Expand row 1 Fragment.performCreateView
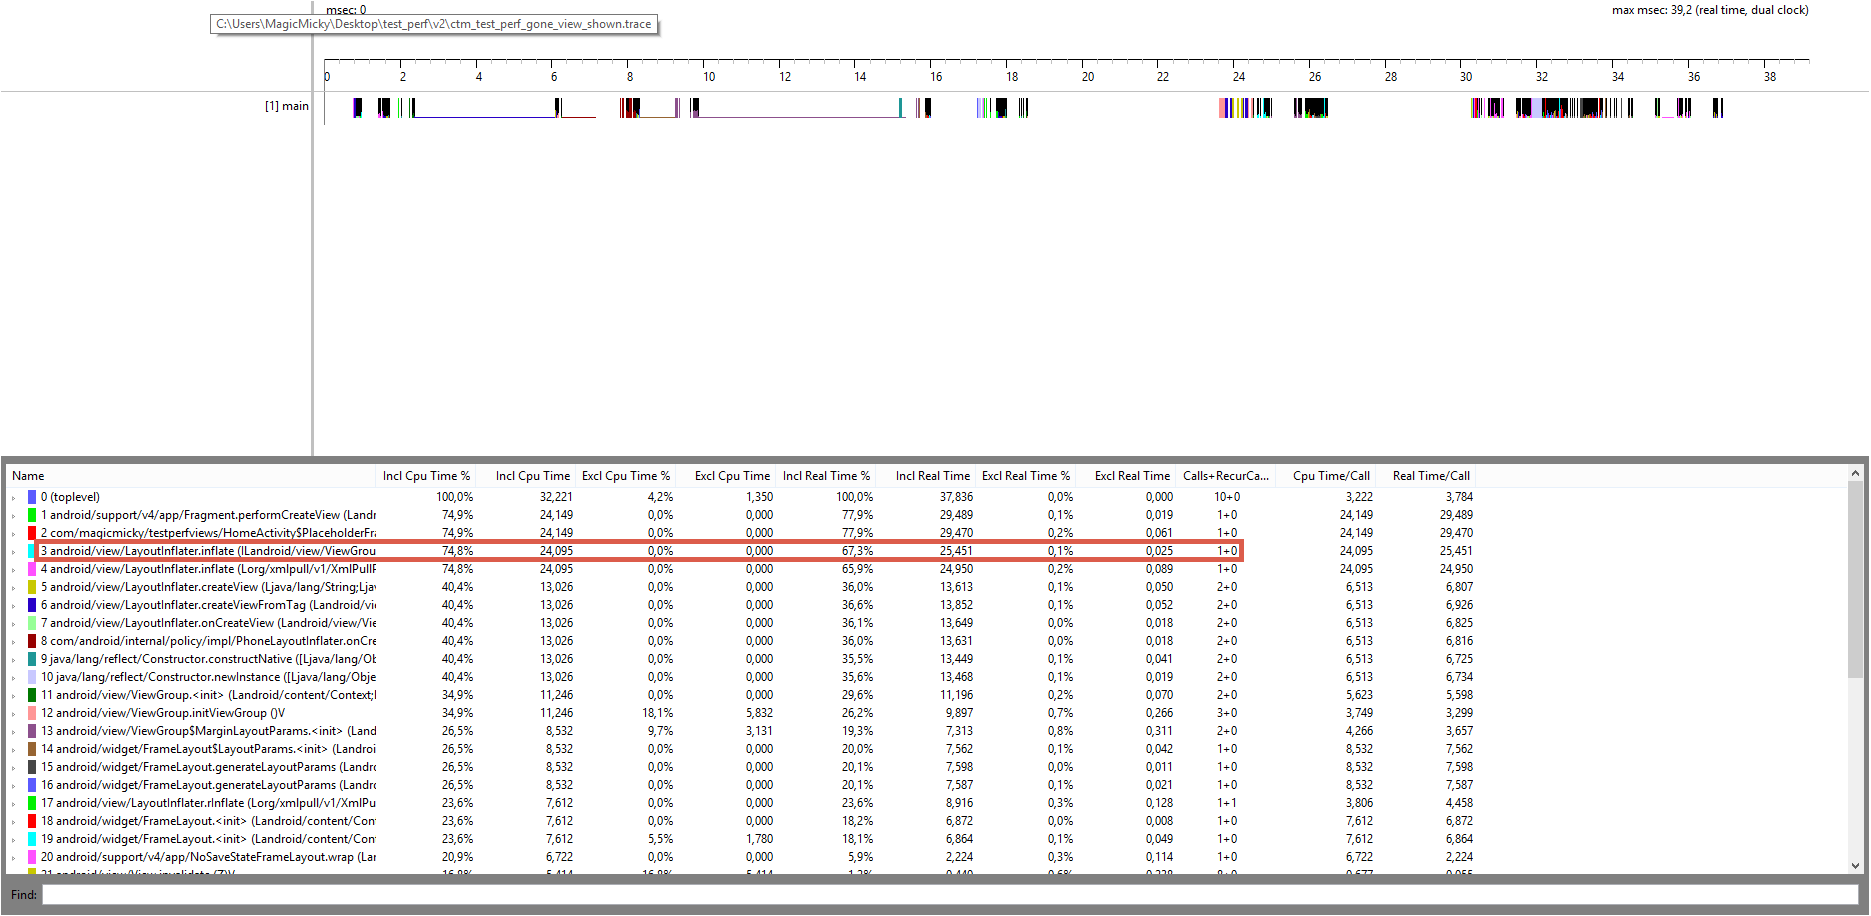Image resolution: width=1871 pixels, height=916 pixels. 13,516
